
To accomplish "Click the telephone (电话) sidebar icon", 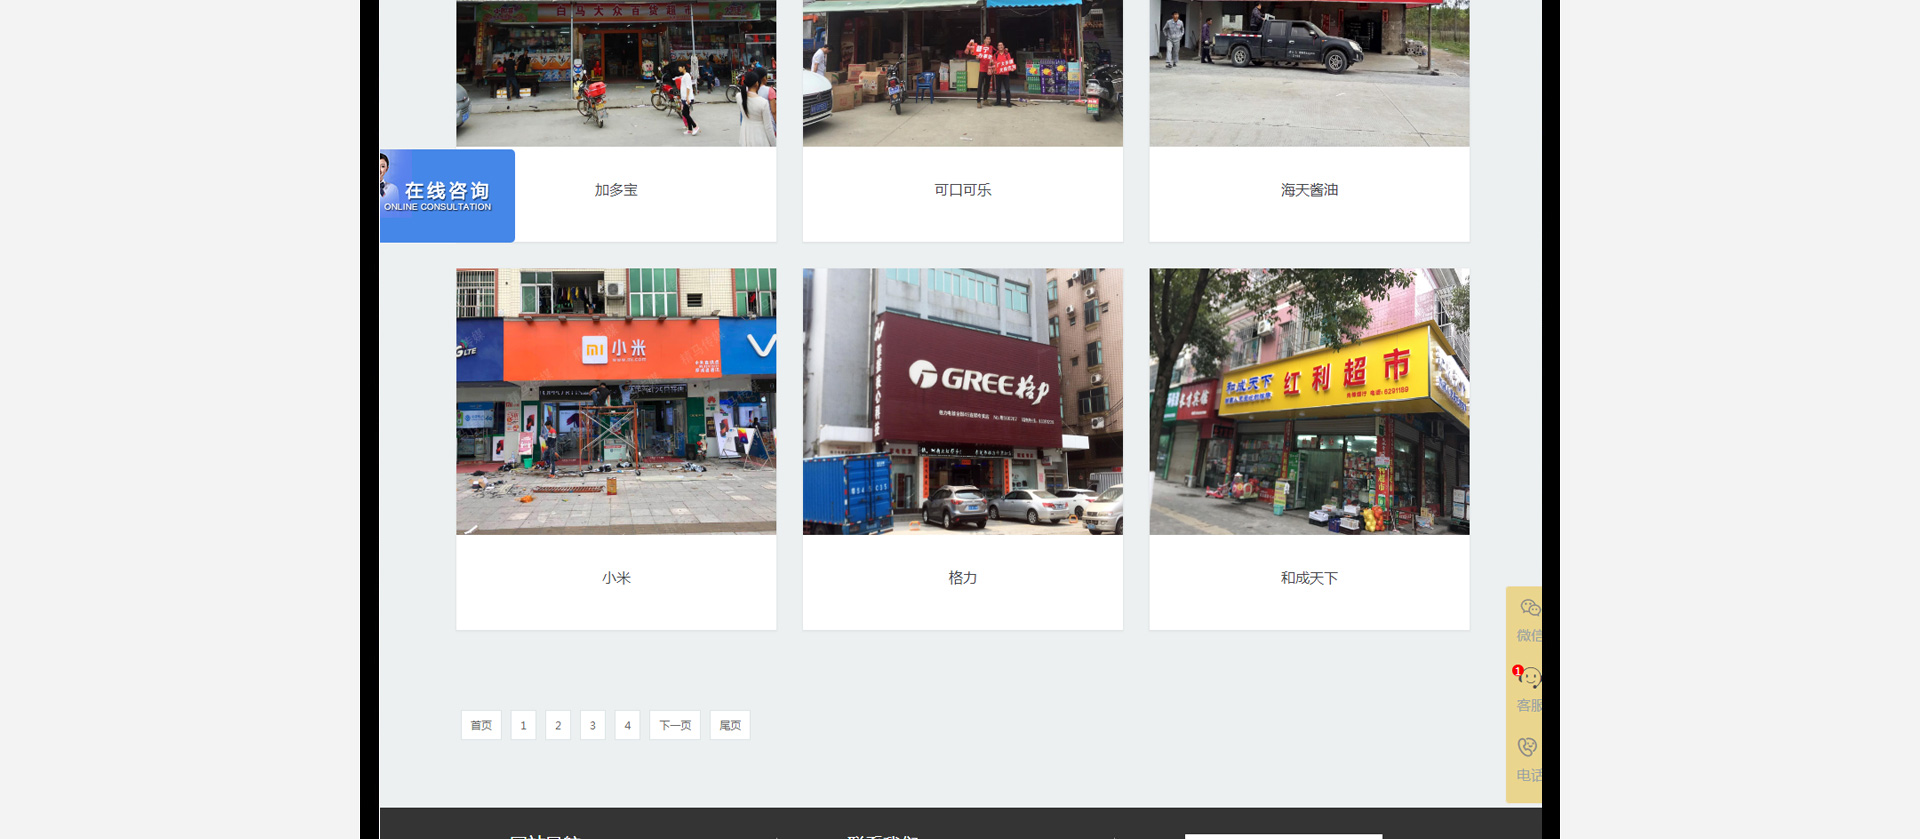I will coord(1527,747).
